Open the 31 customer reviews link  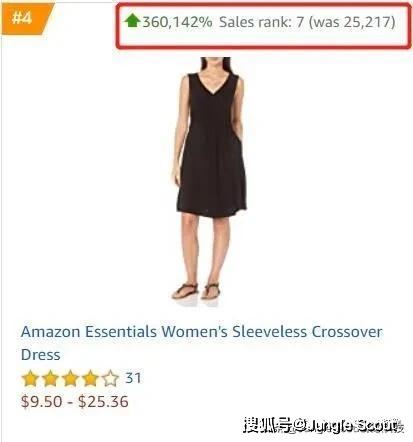point(133,378)
